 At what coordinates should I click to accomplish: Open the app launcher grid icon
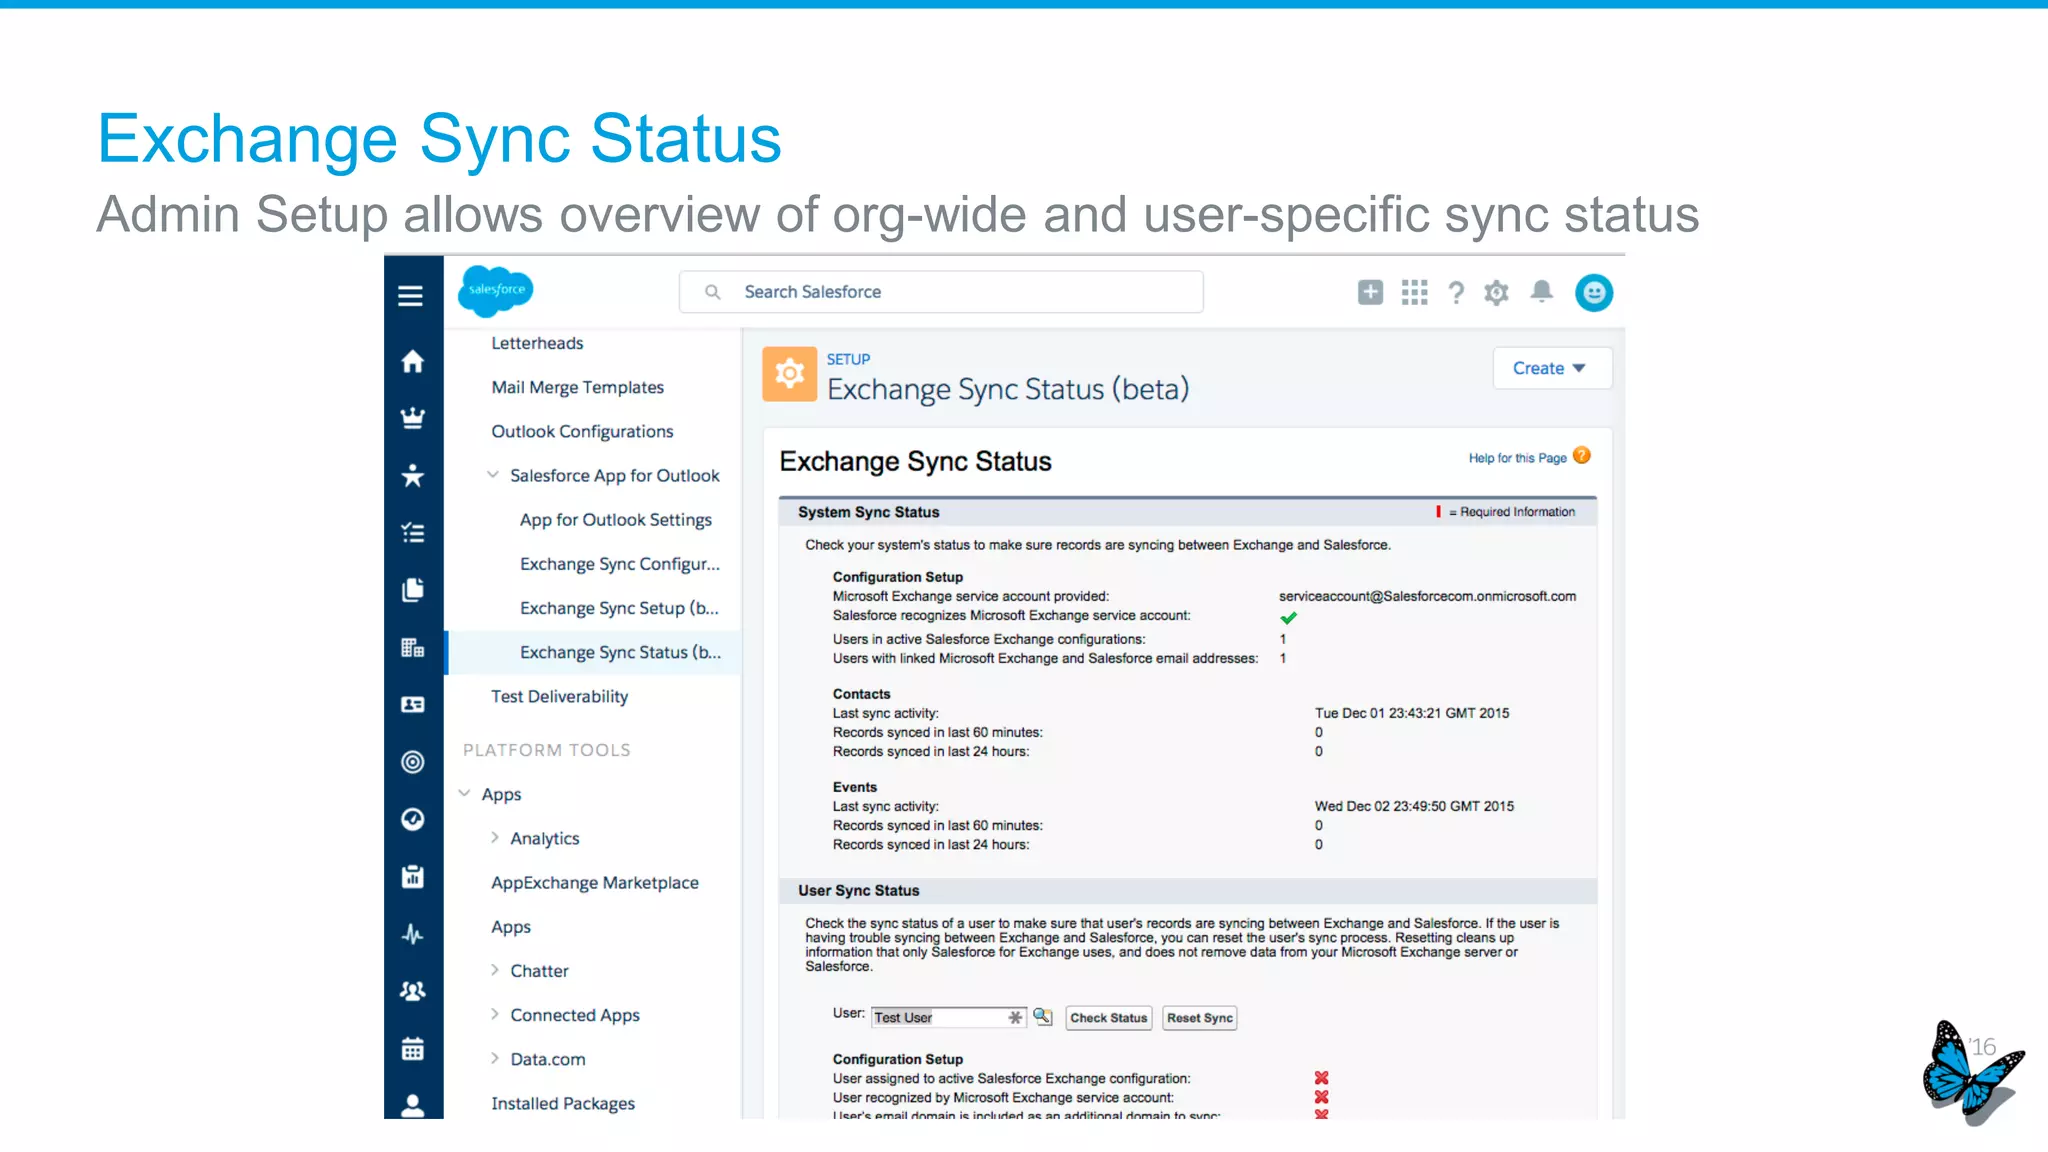pyautogui.click(x=1414, y=292)
